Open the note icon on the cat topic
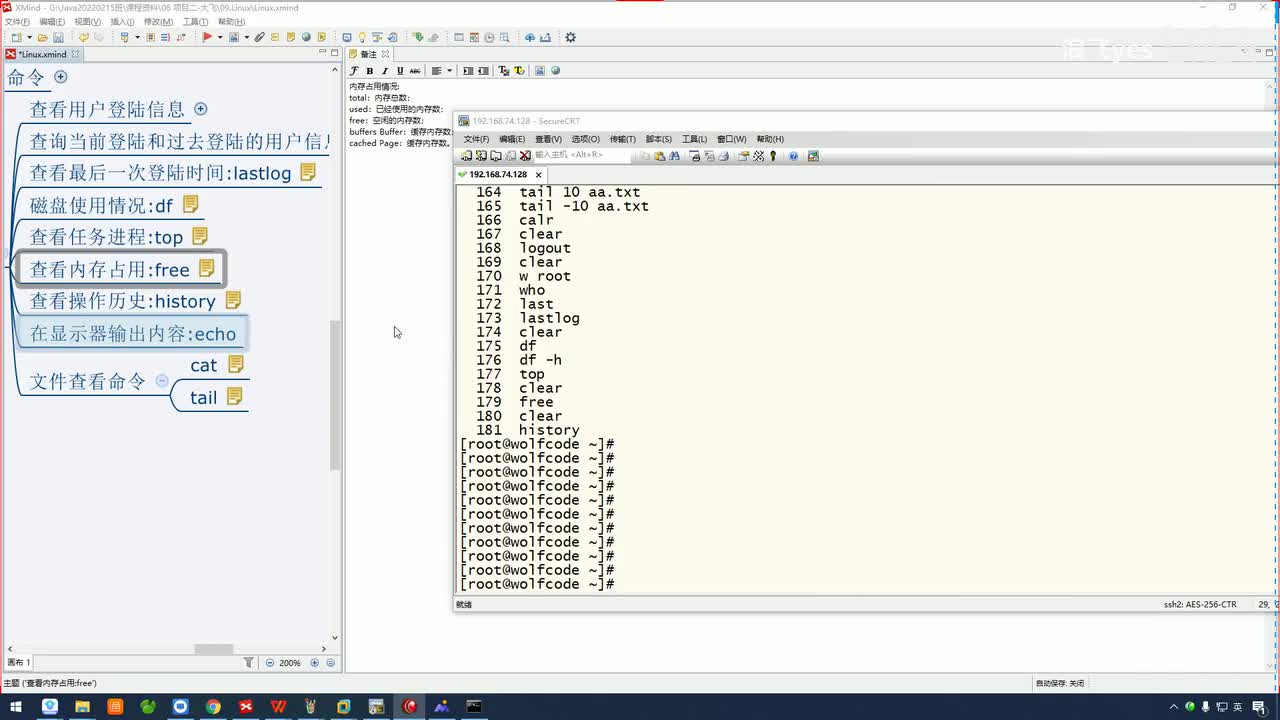 (x=236, y=364)
